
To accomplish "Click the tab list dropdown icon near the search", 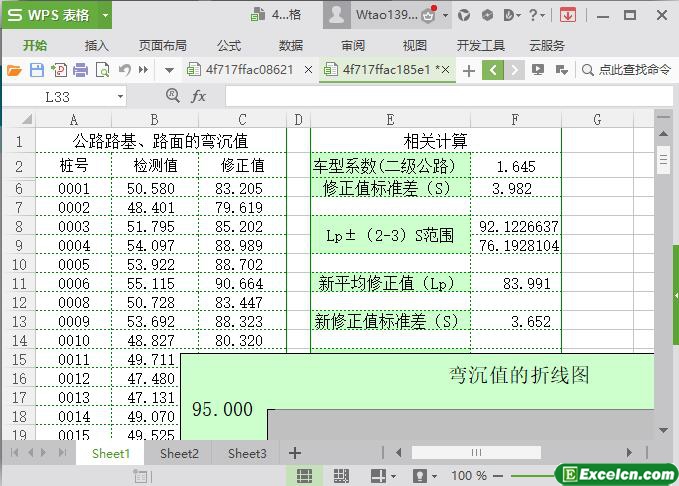I will pyautogui.click(x=562, y=70).
